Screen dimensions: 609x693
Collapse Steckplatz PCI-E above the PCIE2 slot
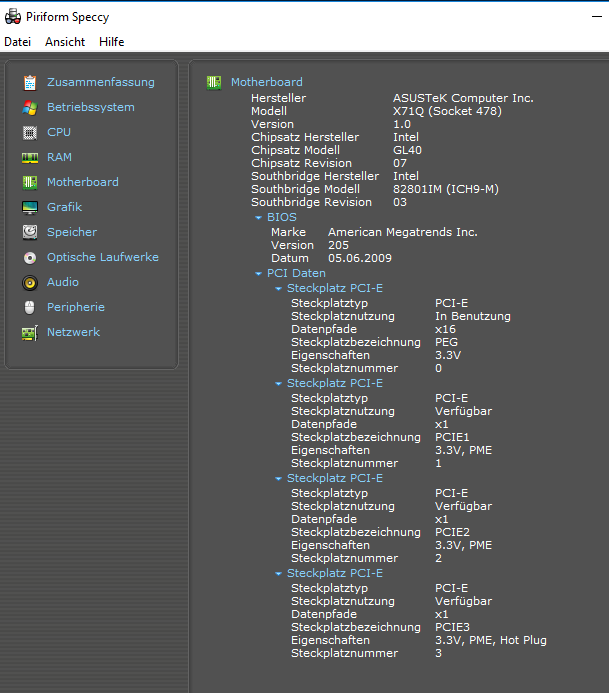(x=278, y=479)
